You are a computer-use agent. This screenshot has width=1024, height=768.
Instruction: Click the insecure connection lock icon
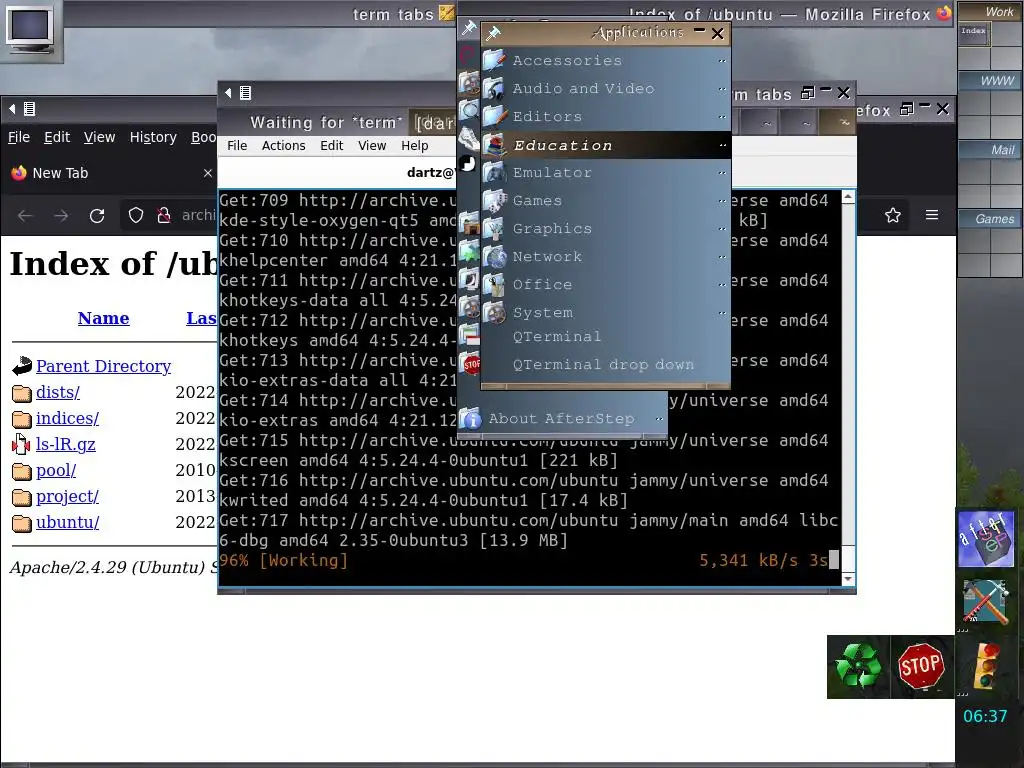[164, 216]
